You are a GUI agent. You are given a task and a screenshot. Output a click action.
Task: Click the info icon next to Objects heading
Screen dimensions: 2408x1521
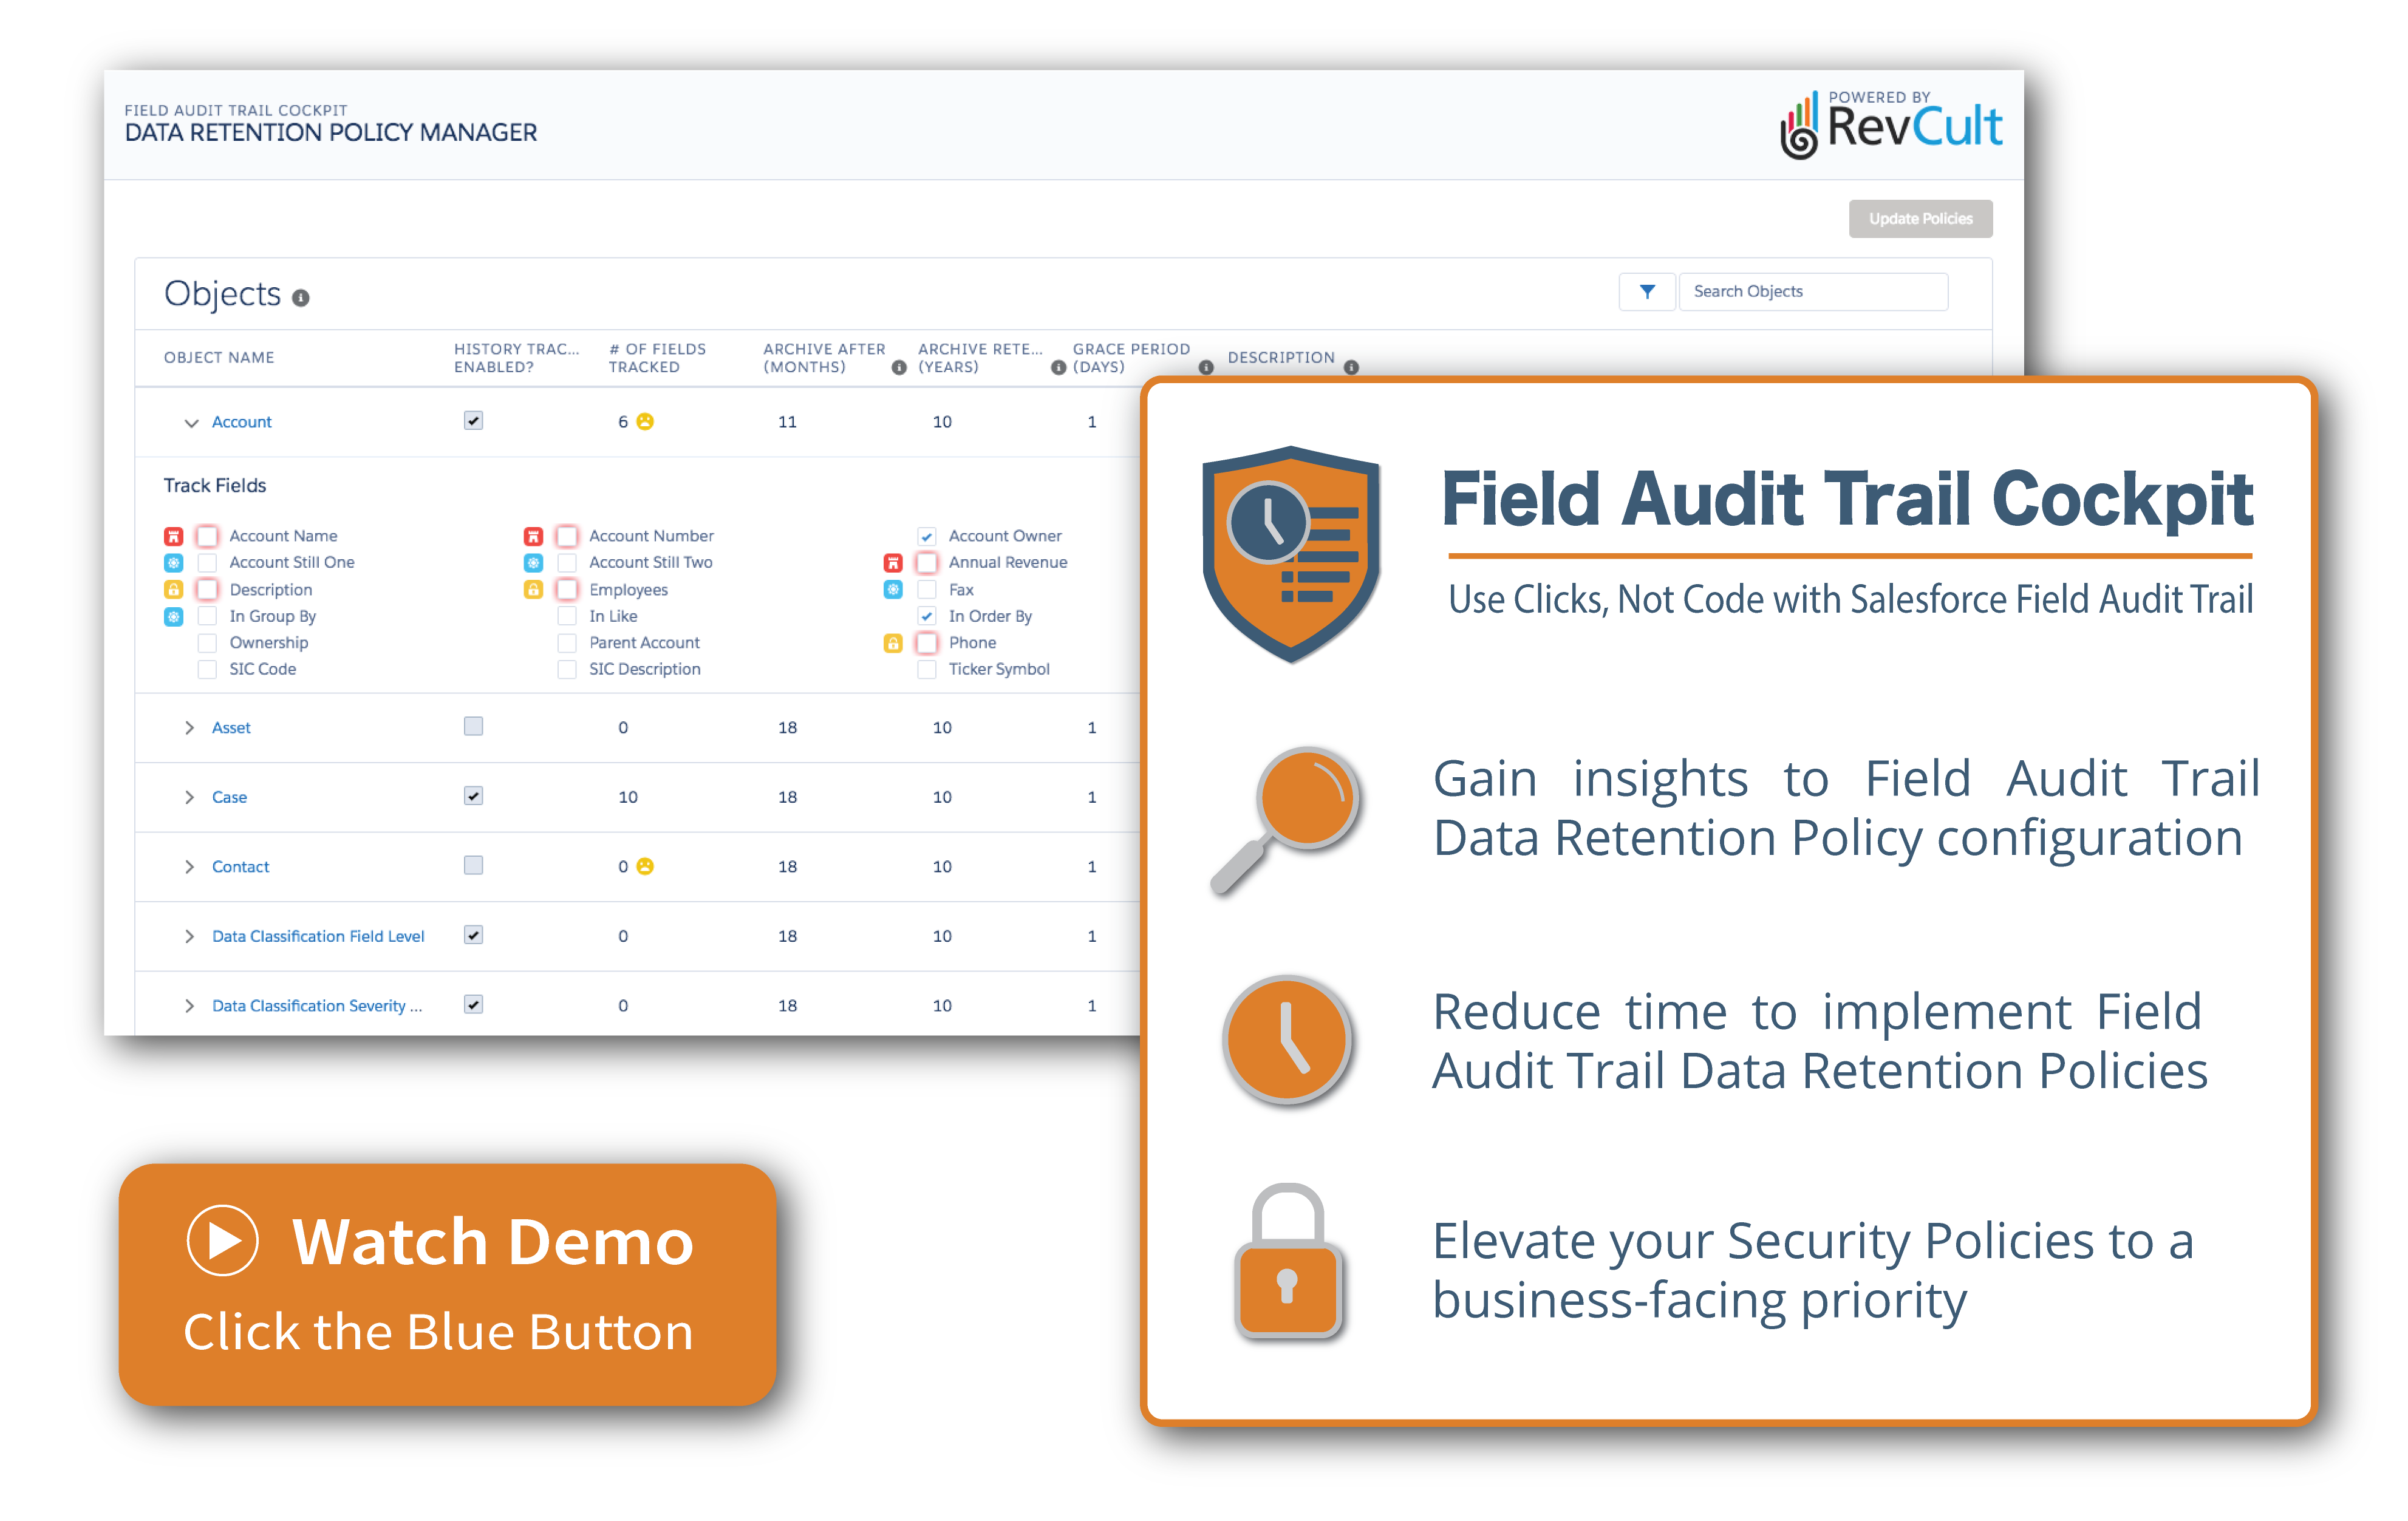301,297
